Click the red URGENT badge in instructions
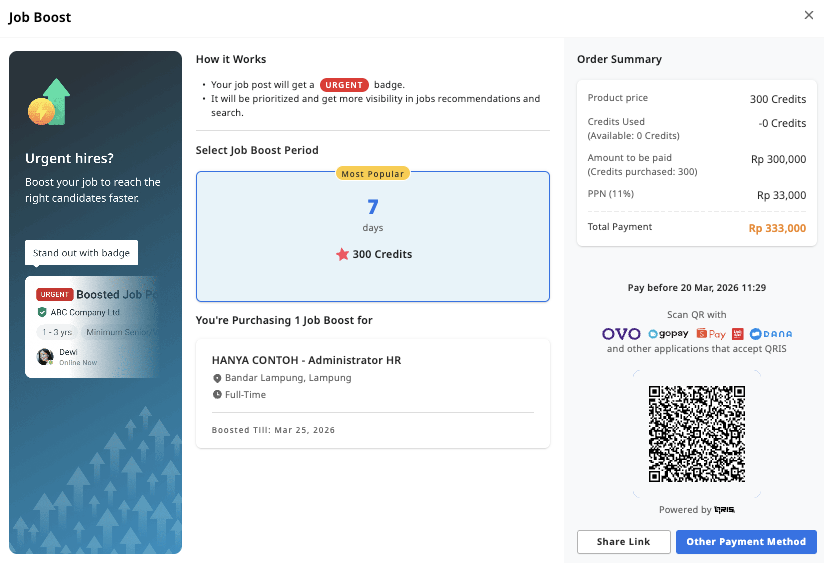The width and height of the screenshot is (824, 563). pyautogui.click(x=344, y=85)
